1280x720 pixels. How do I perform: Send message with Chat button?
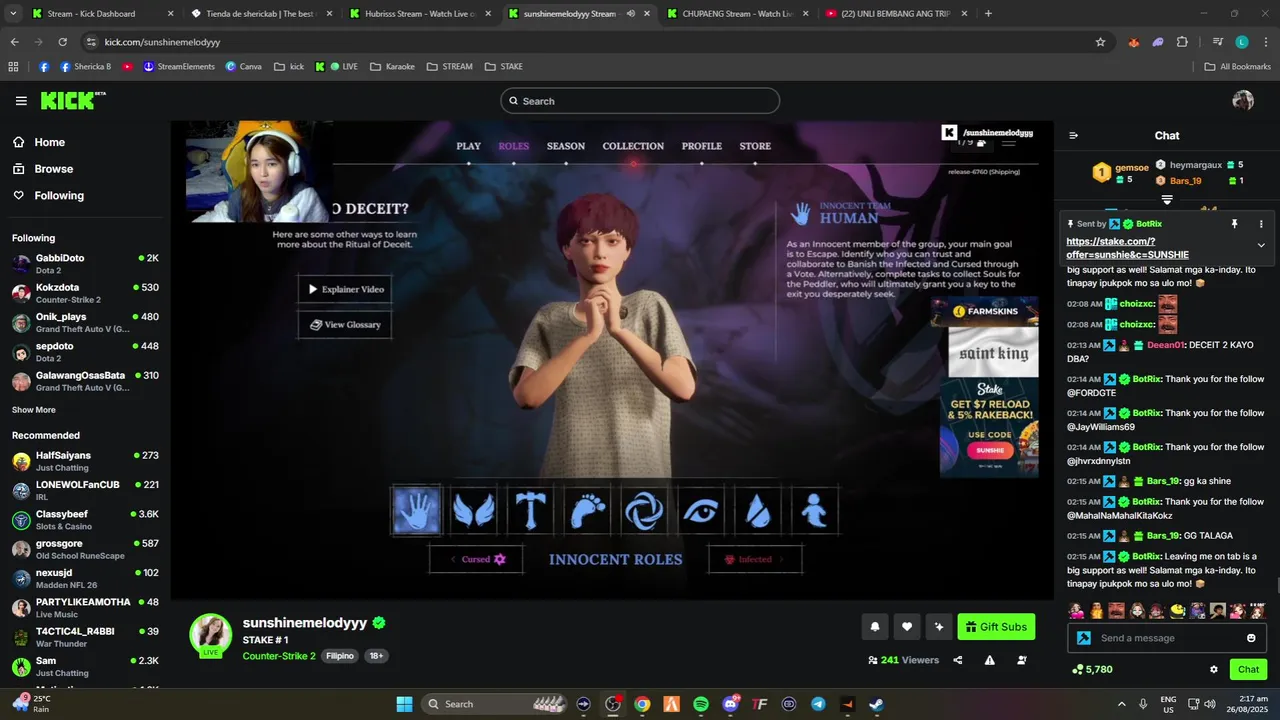pos(1249,669)
